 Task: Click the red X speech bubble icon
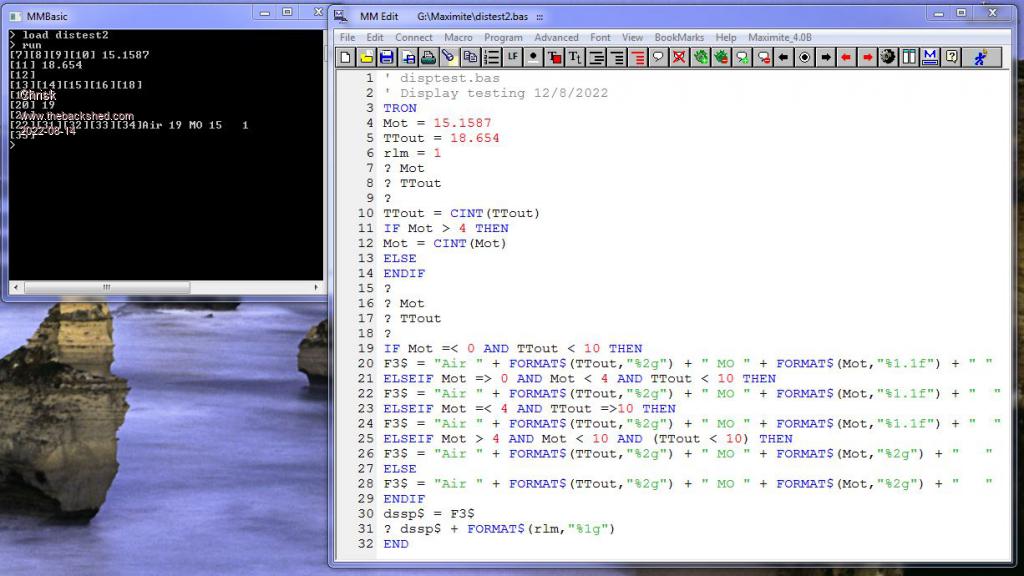point(679,57)
